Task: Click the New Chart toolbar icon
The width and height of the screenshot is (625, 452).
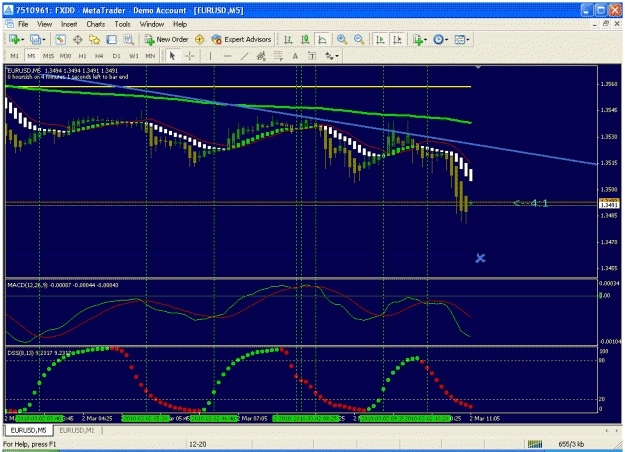Action: (14, 39)
